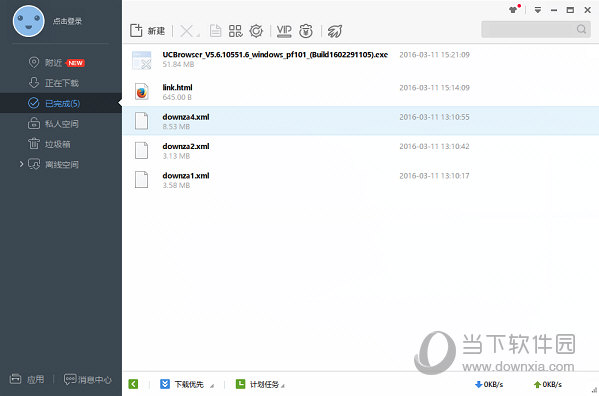Click the circular refresh settings icon
Viewport: 599px width, 396px height.
click(x=256, y=31)
